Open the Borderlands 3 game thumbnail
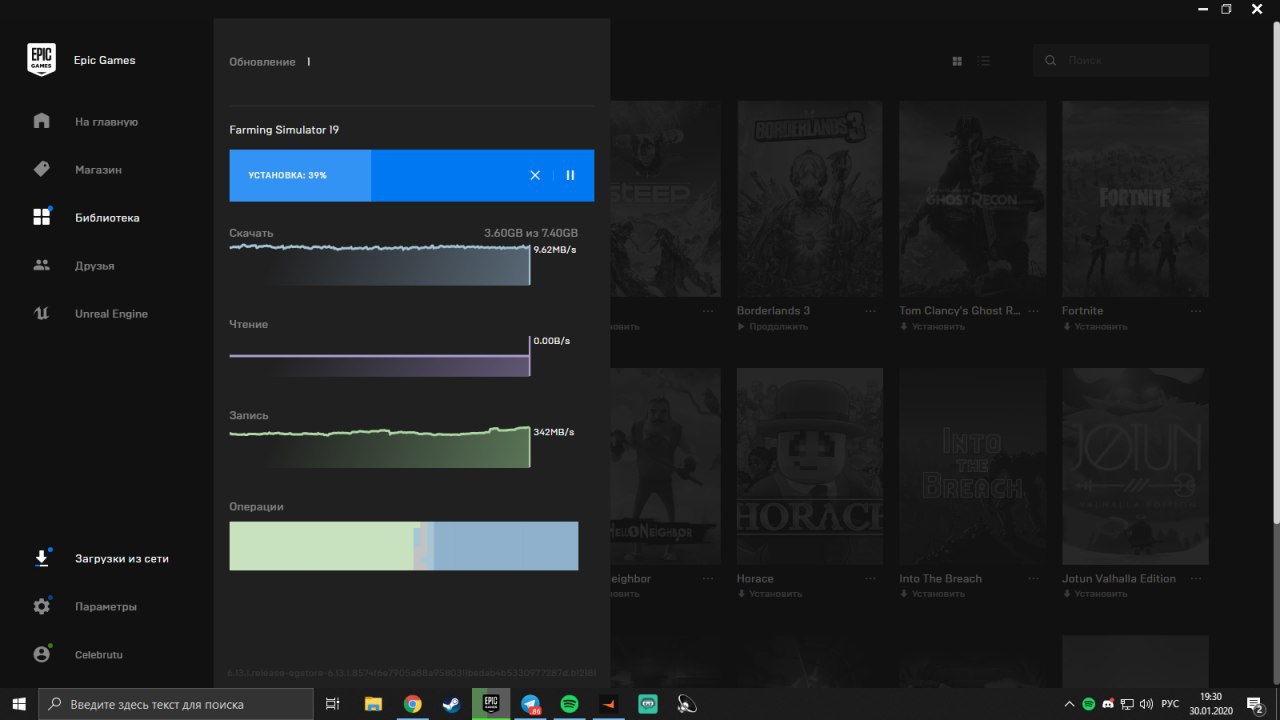This screenshot has height=720, width=1280. tap(810, 198)
